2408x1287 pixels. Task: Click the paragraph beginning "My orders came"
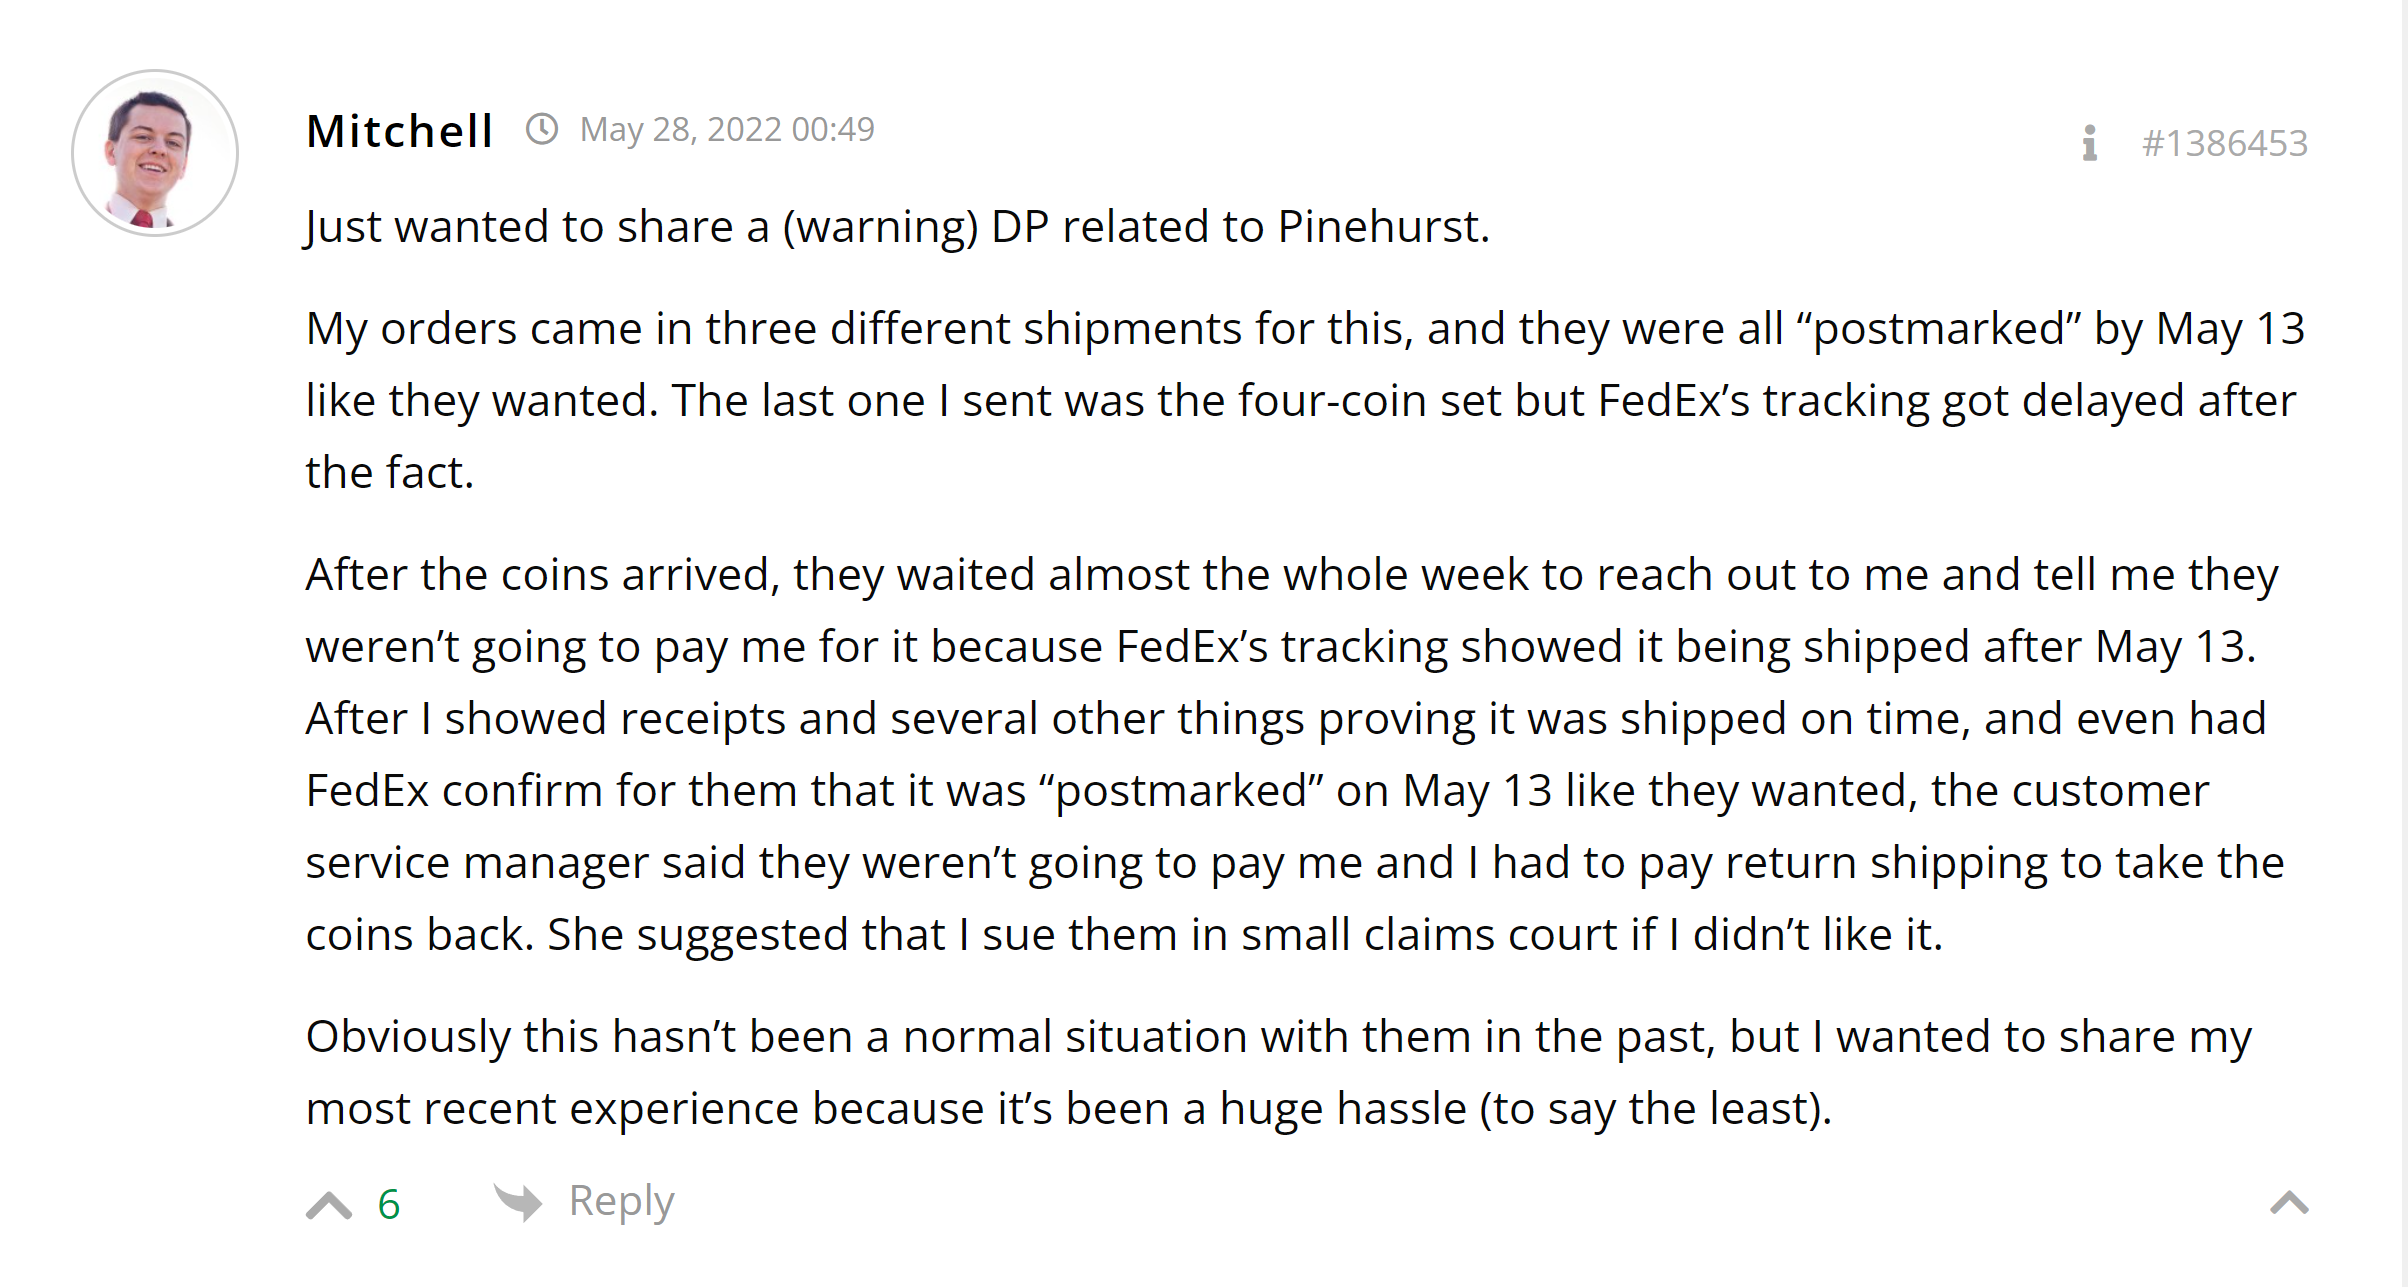(1300, 400)
